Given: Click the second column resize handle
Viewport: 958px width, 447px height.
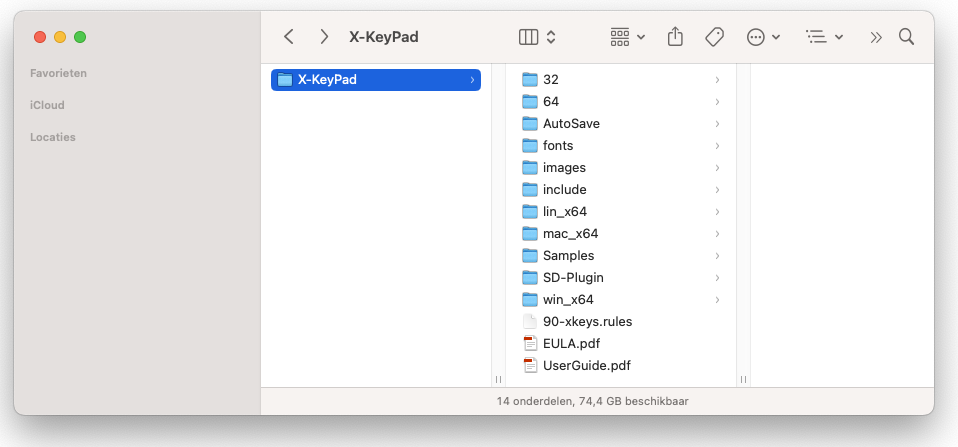Looking at the screenshot, I should click(743, 379).
